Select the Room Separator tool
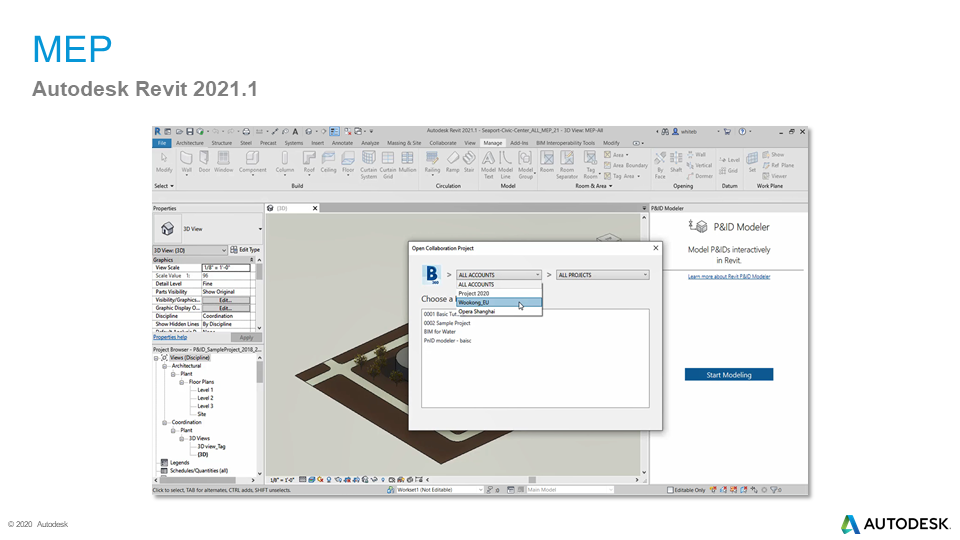Image resolution: width=960 pixels, height=540 pixels. (x=567, y=165)
